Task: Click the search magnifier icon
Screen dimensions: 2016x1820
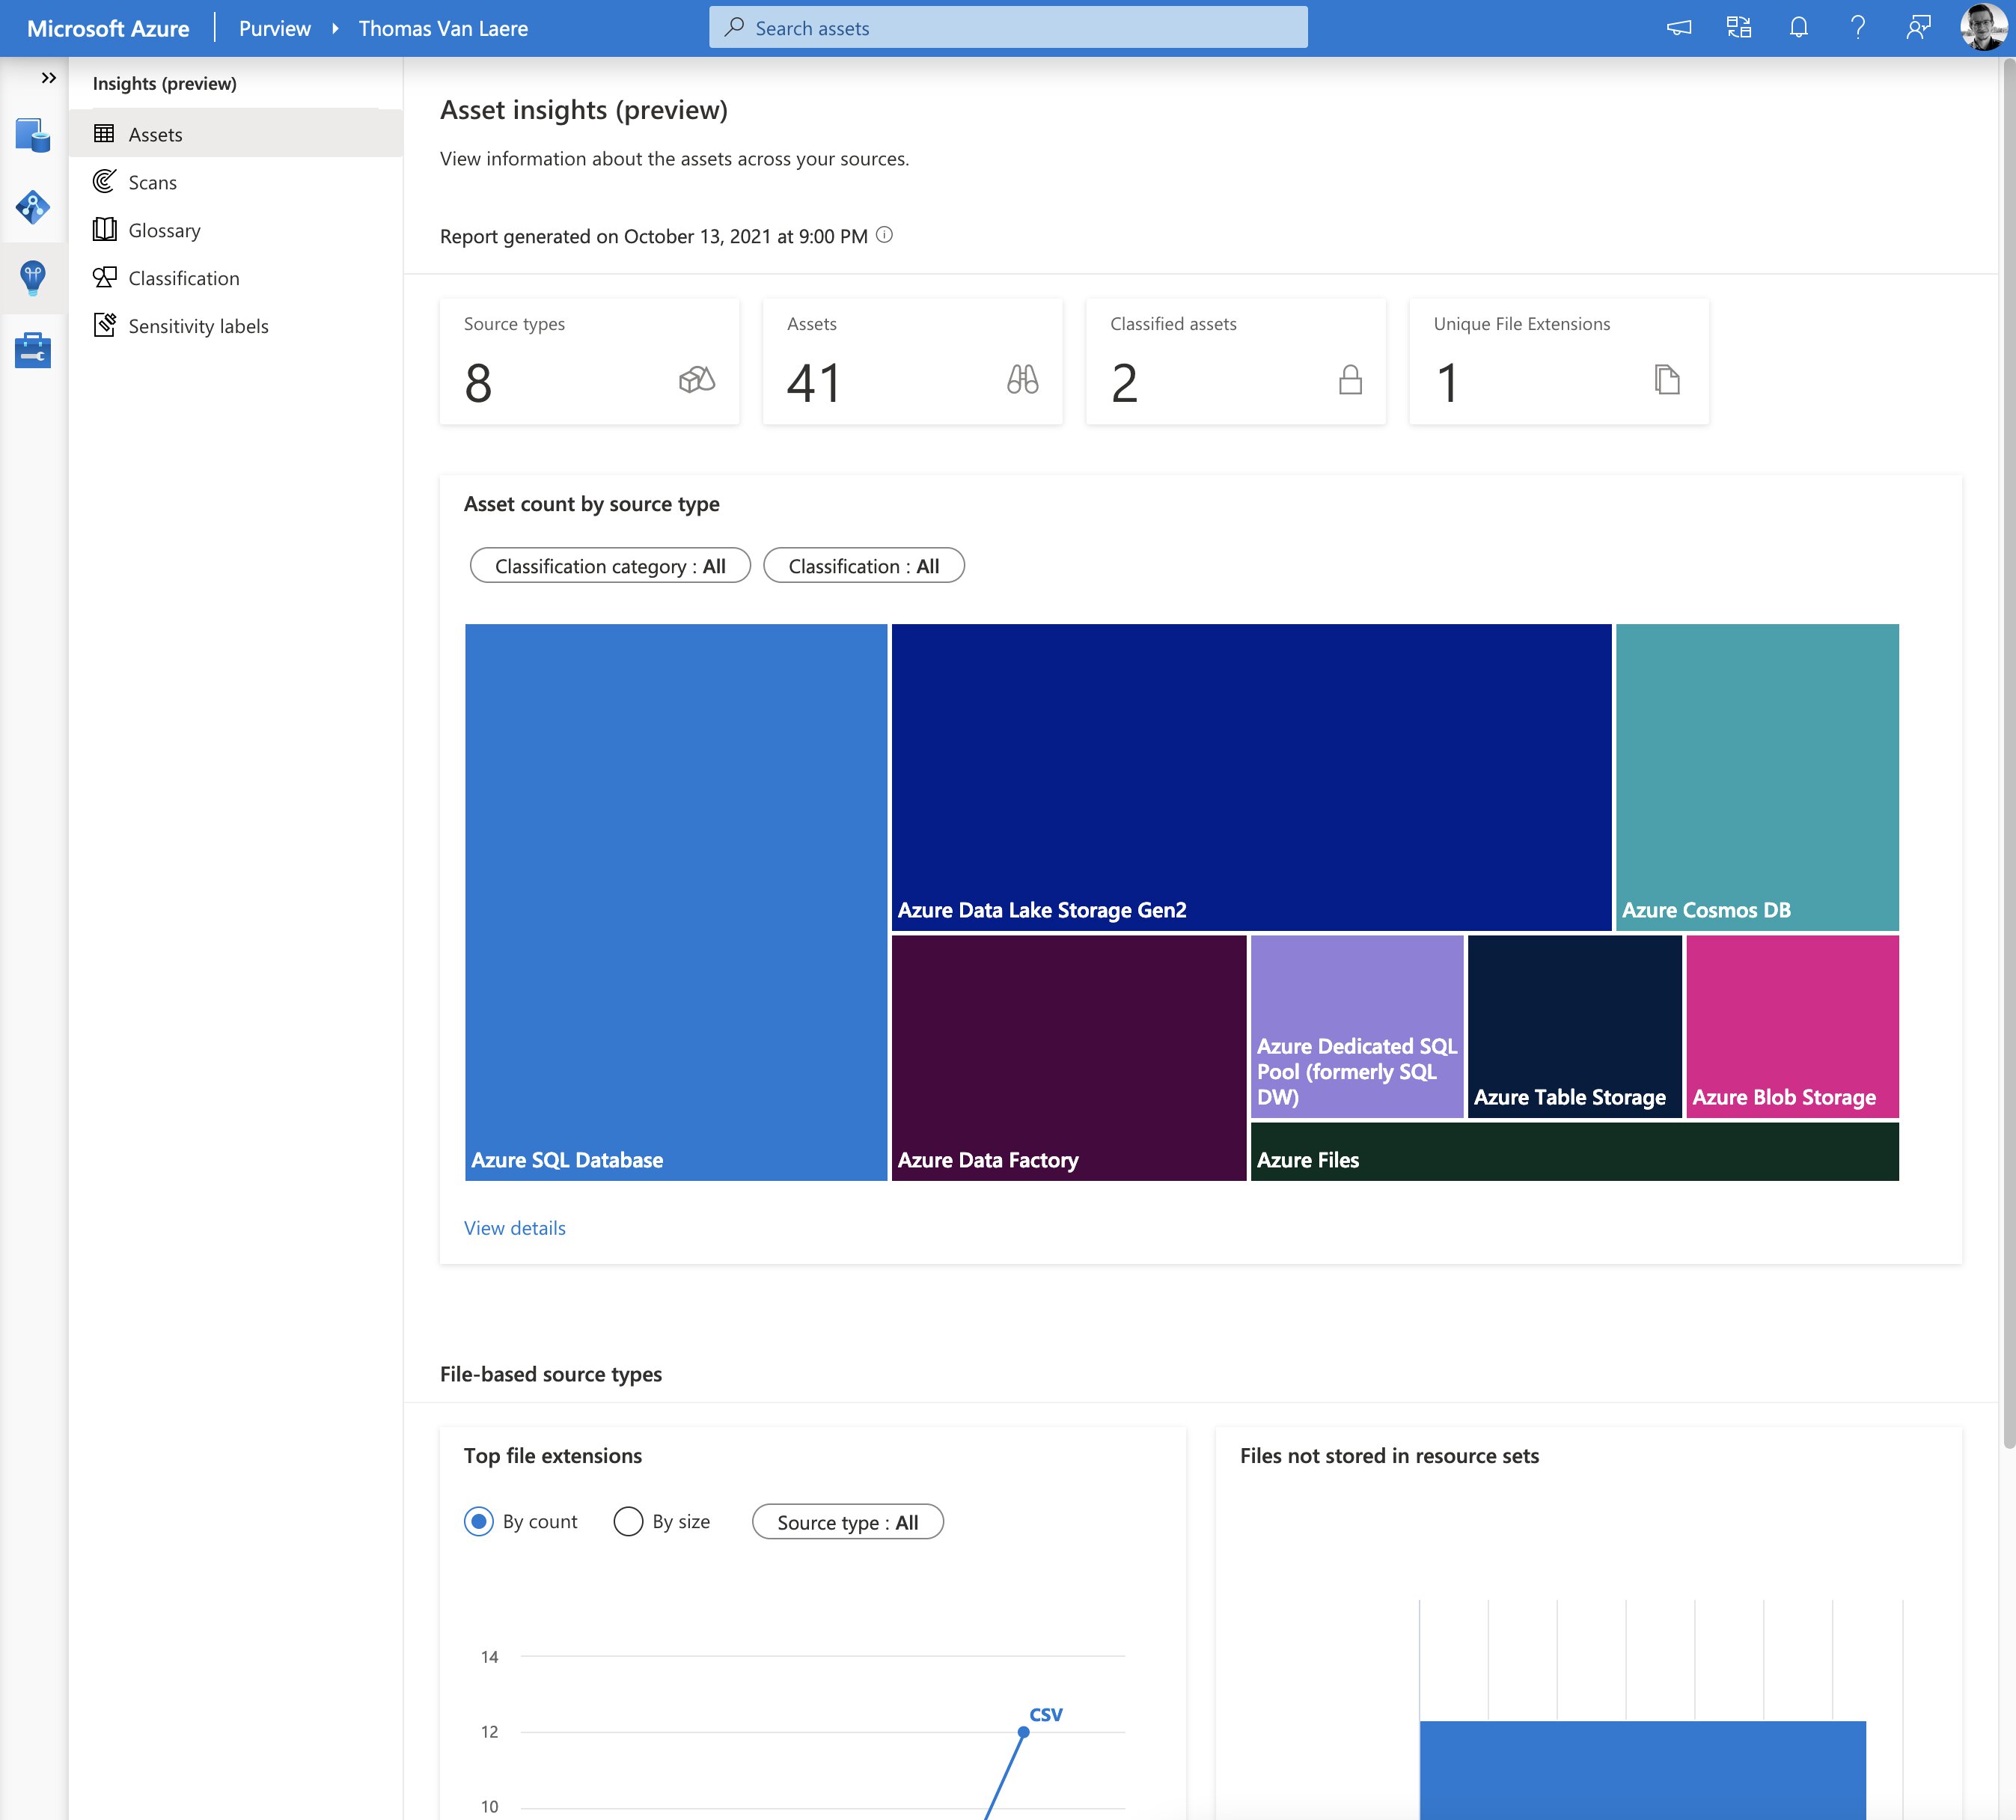Action: (734, 27)
